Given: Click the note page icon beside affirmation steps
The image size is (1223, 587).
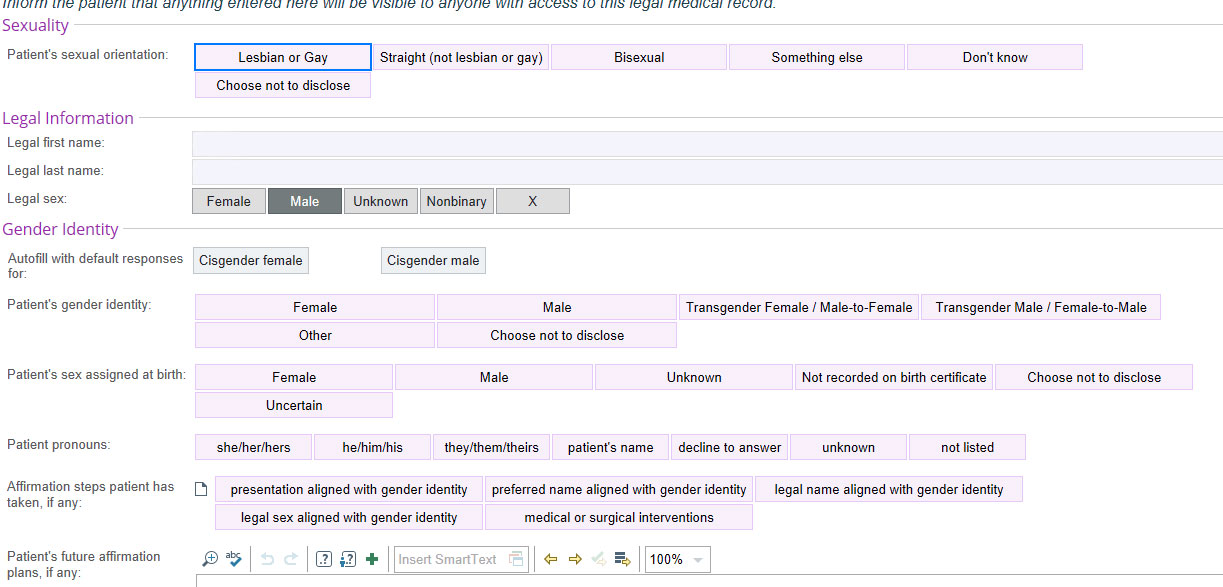Looking at the screenshot, I should click(x=201, y=490).
